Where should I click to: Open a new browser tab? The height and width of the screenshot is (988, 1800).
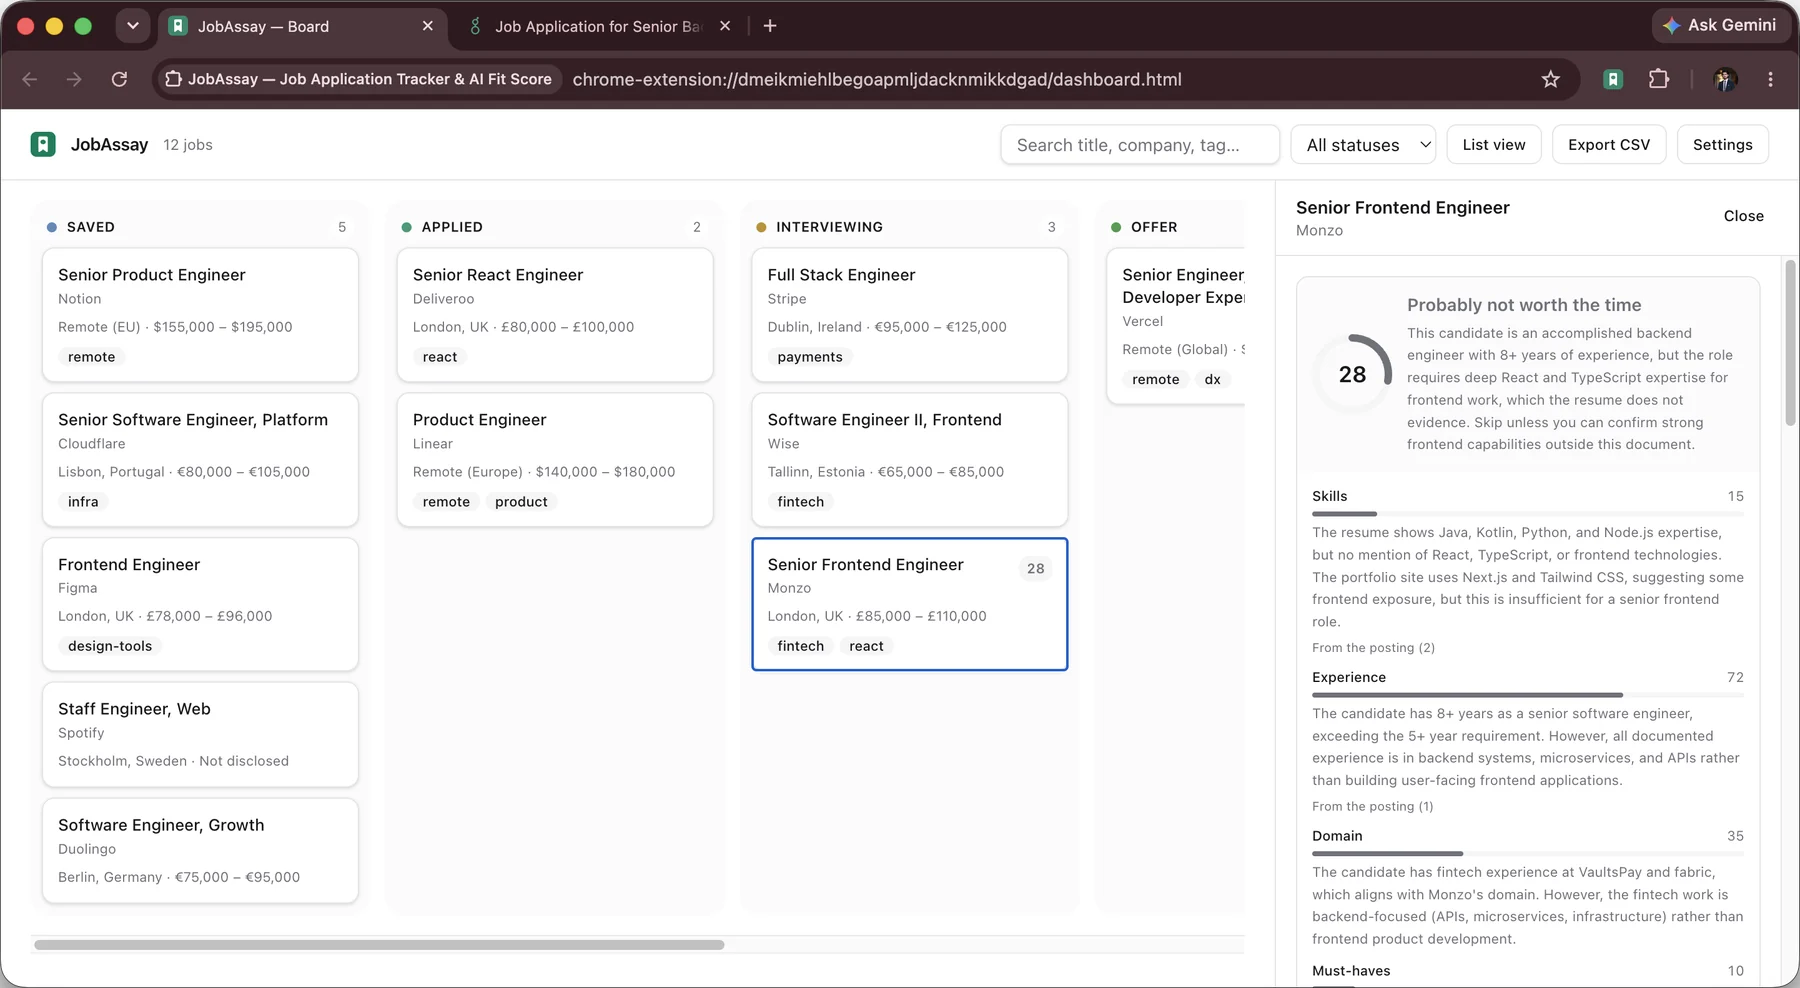[x=770, y=26]
